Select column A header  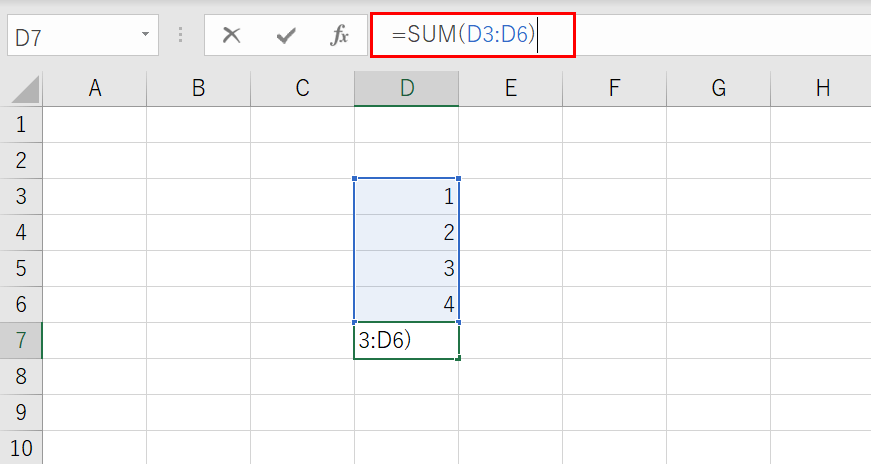pyautogui.click(x=95, y=88)
